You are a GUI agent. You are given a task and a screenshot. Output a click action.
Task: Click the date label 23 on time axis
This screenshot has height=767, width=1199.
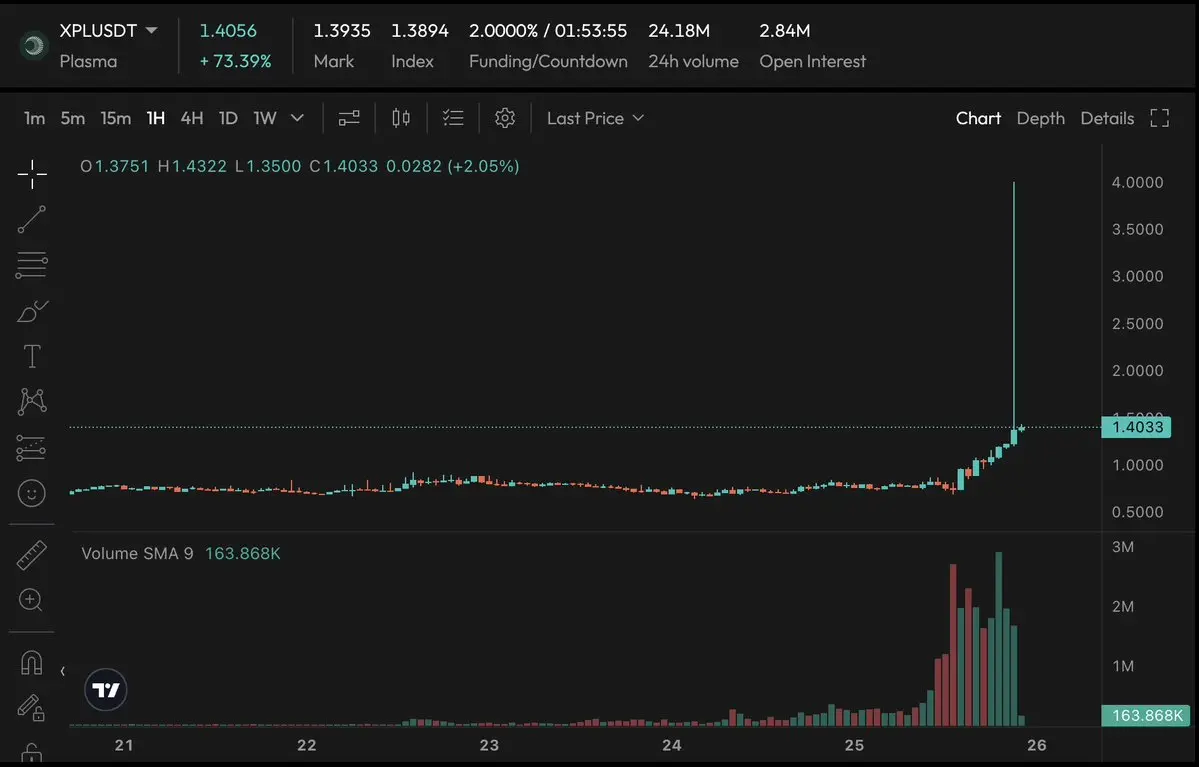[x=489, y=745]
